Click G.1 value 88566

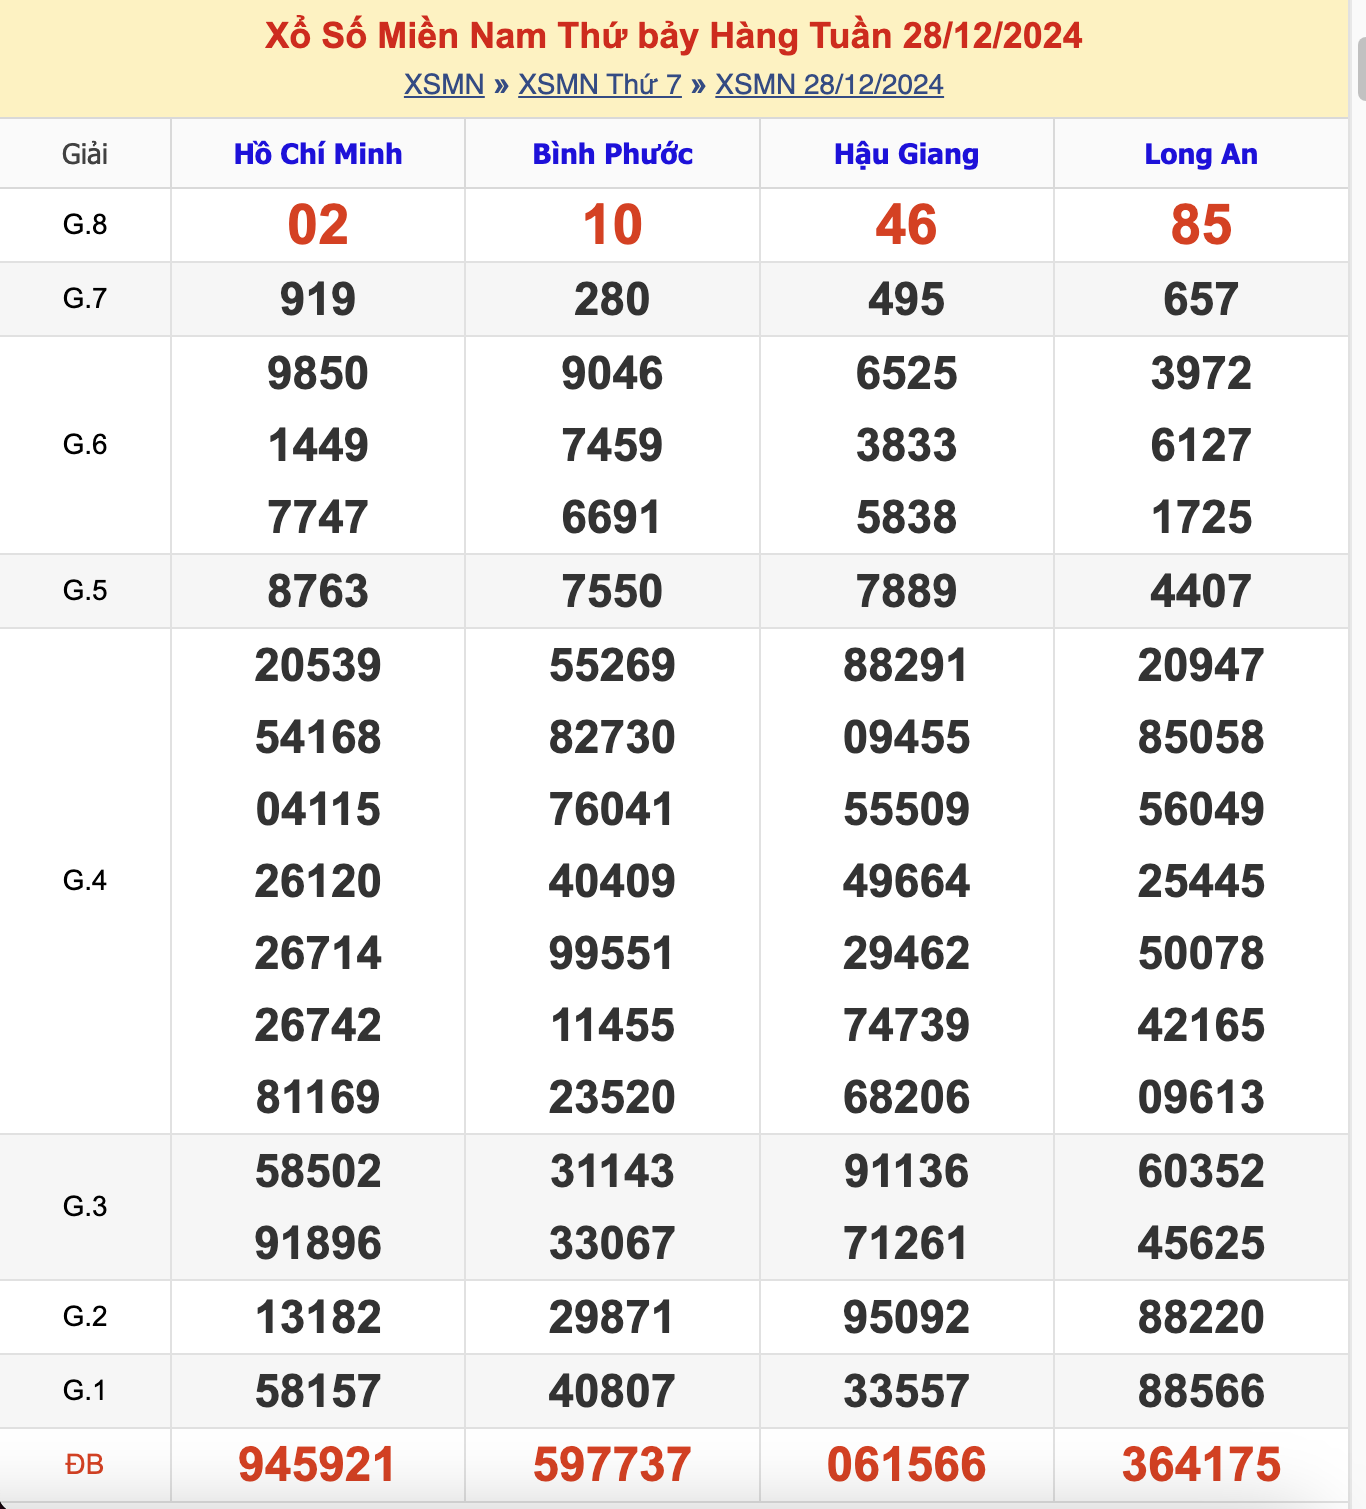pyautogui.click(x=1201, y=1391)
